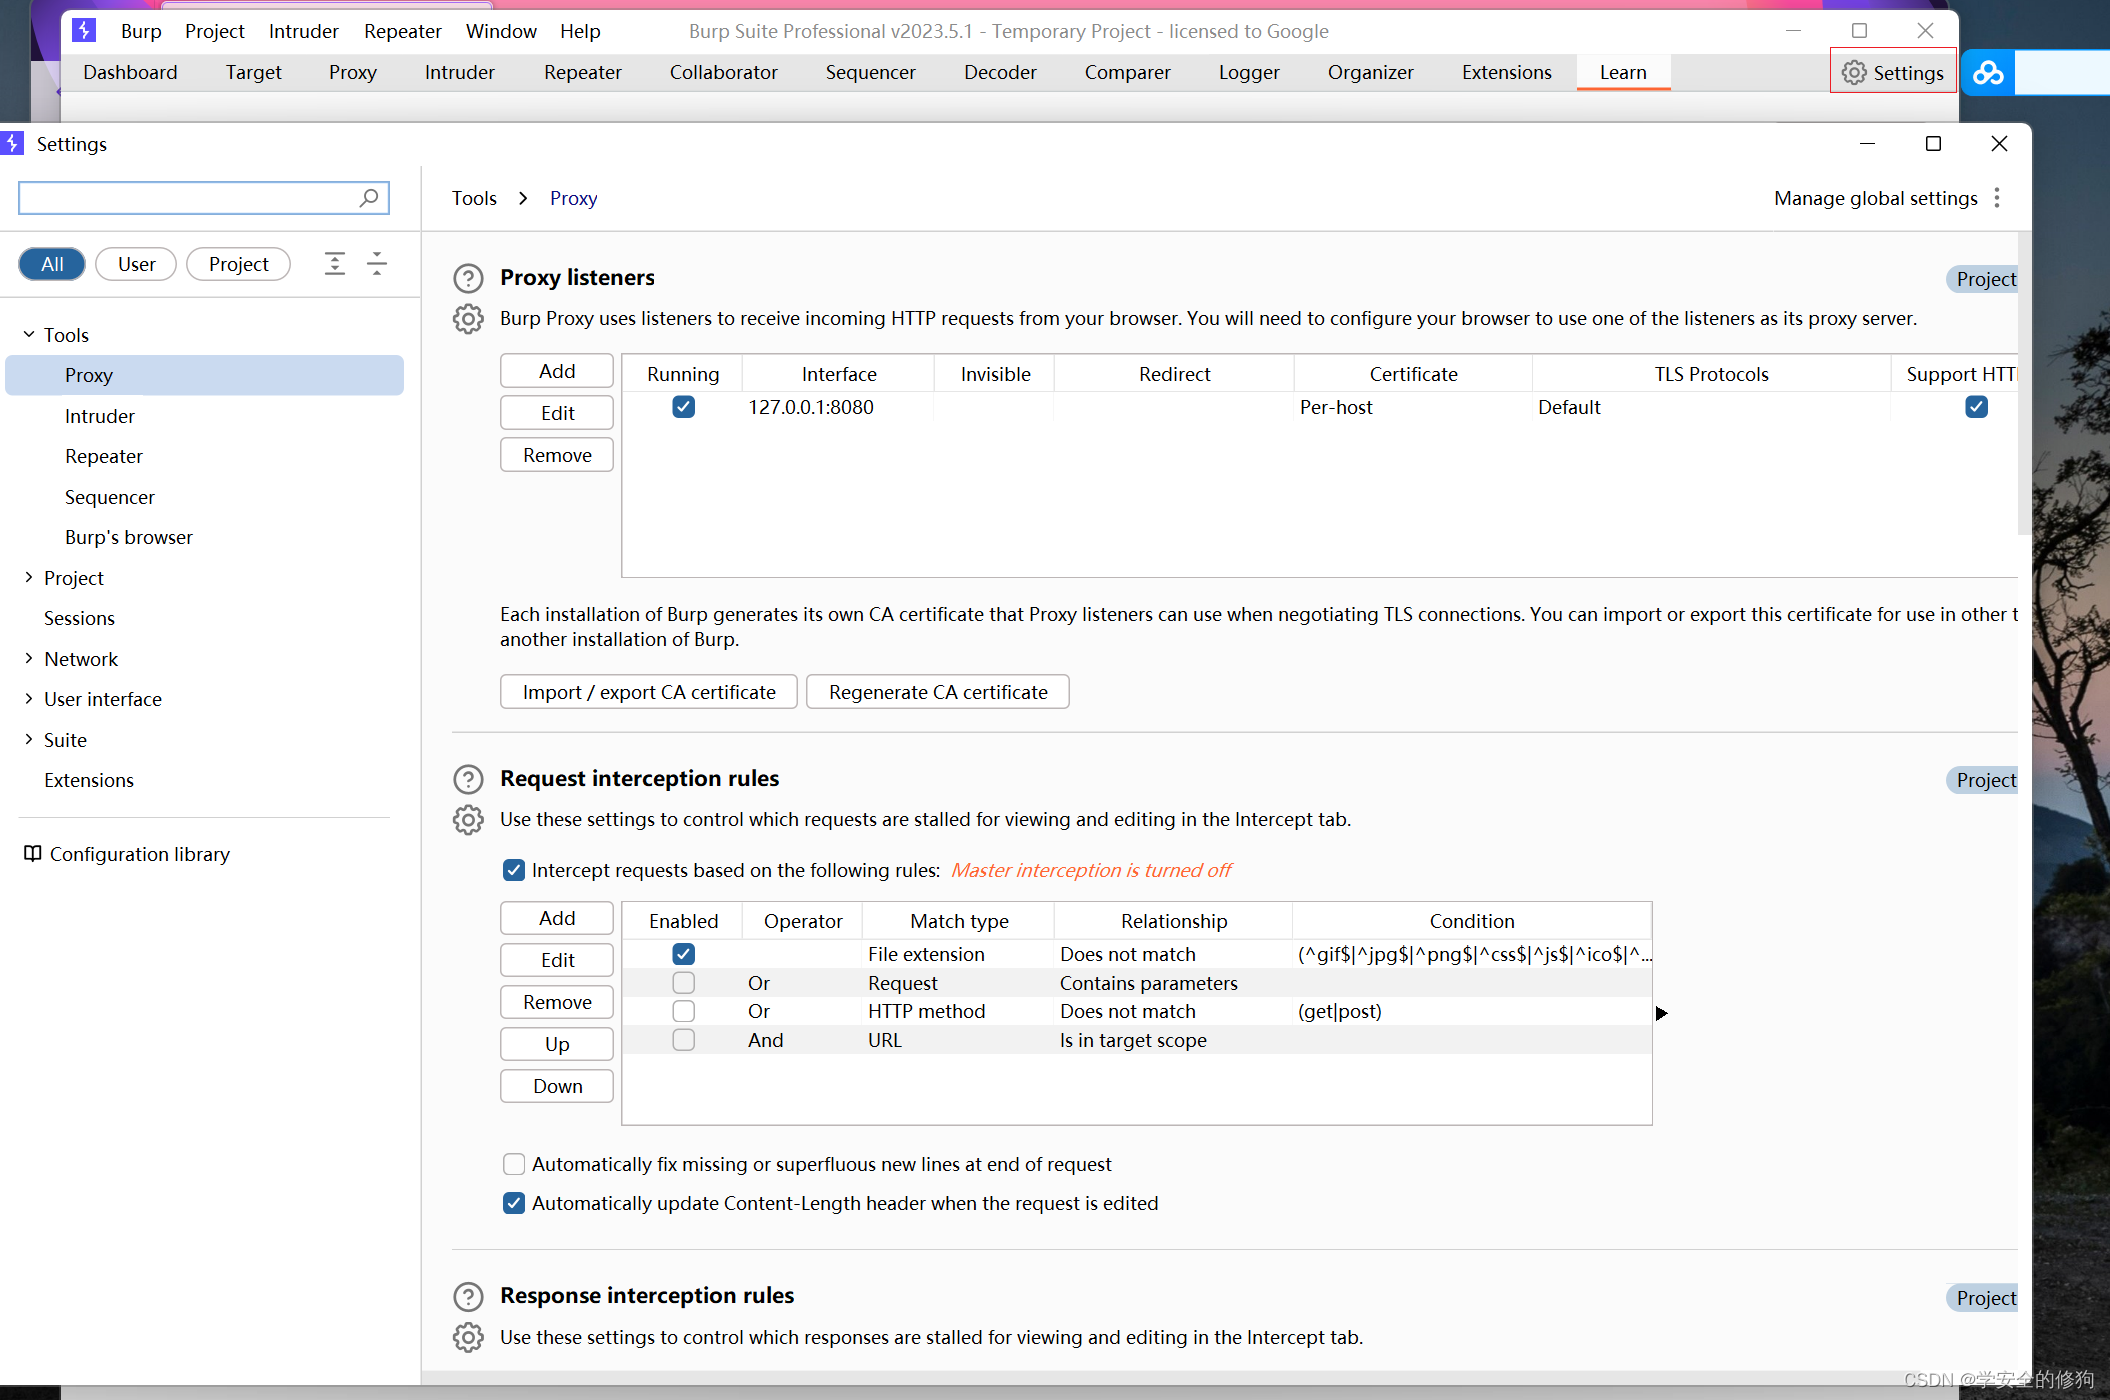Open Request interception rules gear icon
The height and width of the screenshot is (1400, 2110).
[468, 820]
